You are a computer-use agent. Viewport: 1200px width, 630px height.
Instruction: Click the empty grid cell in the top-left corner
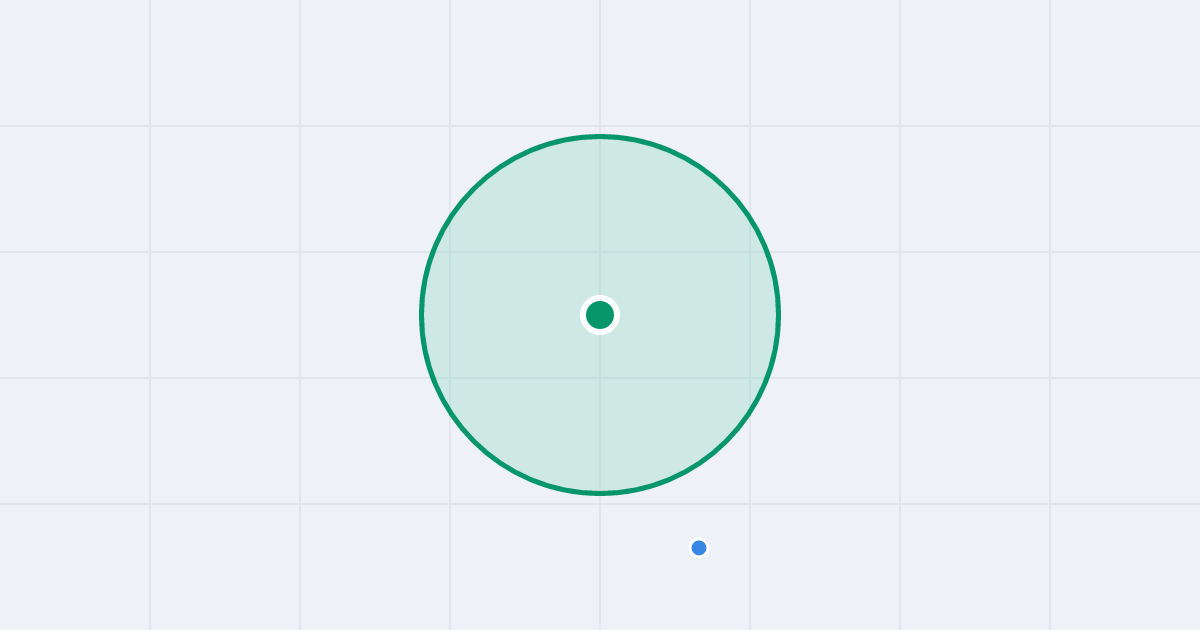click(75, 63)
